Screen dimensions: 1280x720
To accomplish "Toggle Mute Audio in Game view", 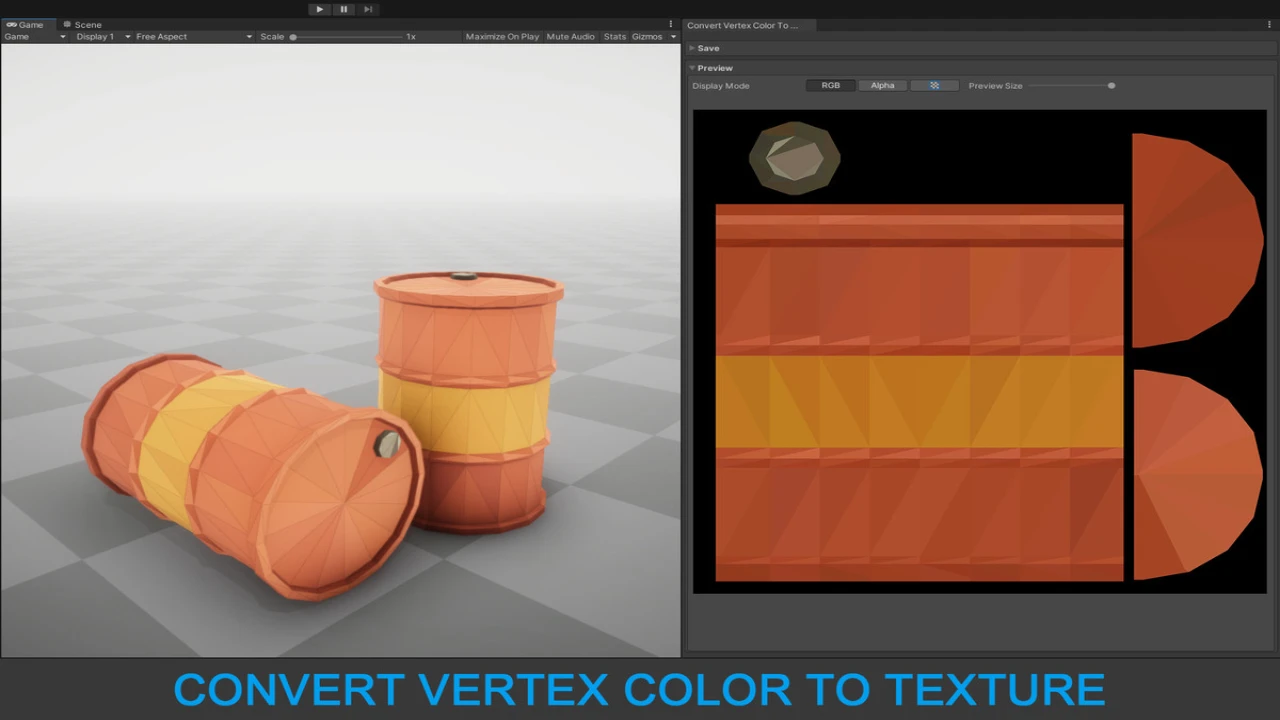I will tap(570, 37).
